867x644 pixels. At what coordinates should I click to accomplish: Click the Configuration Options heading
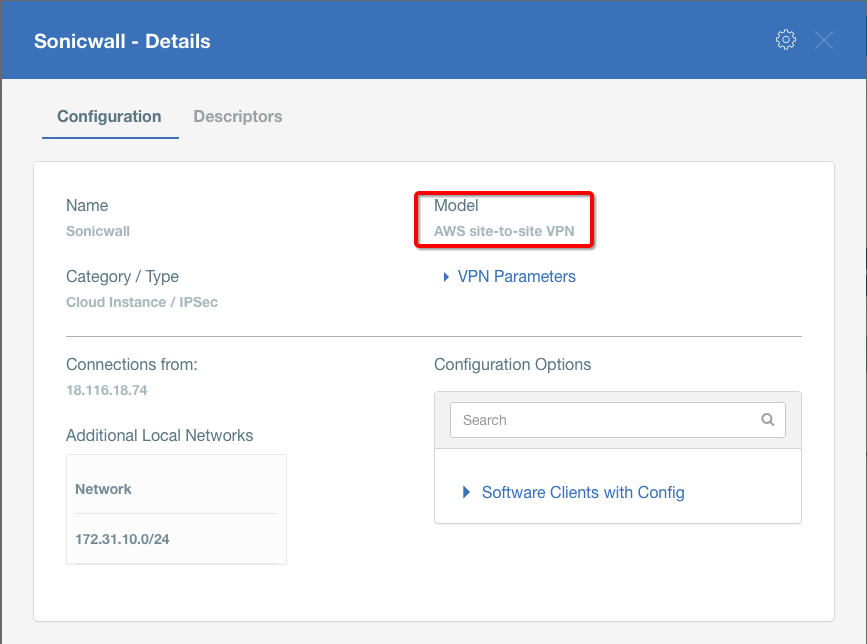(x=512, y=365)
